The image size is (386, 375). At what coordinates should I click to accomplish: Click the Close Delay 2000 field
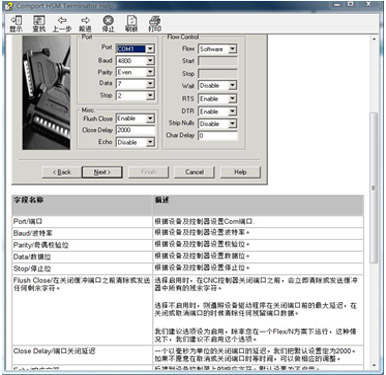tap(135, 130)
